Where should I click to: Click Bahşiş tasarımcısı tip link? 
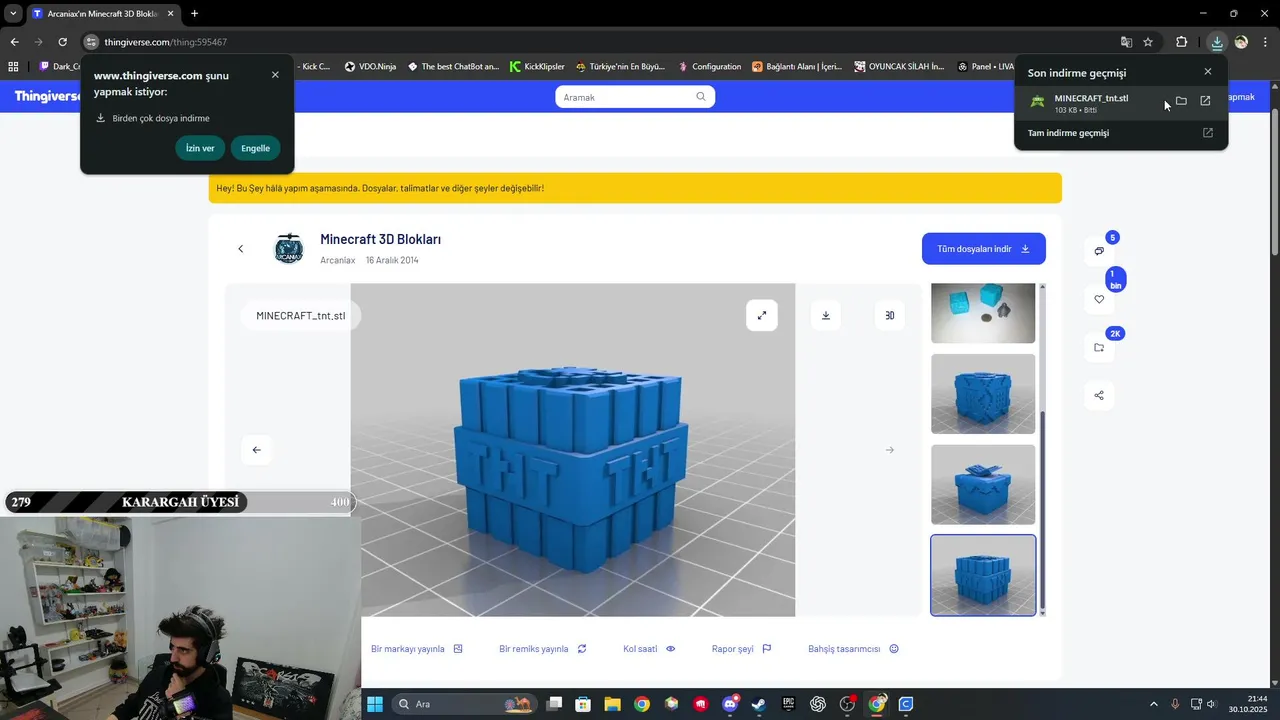[x=854, y=649]
